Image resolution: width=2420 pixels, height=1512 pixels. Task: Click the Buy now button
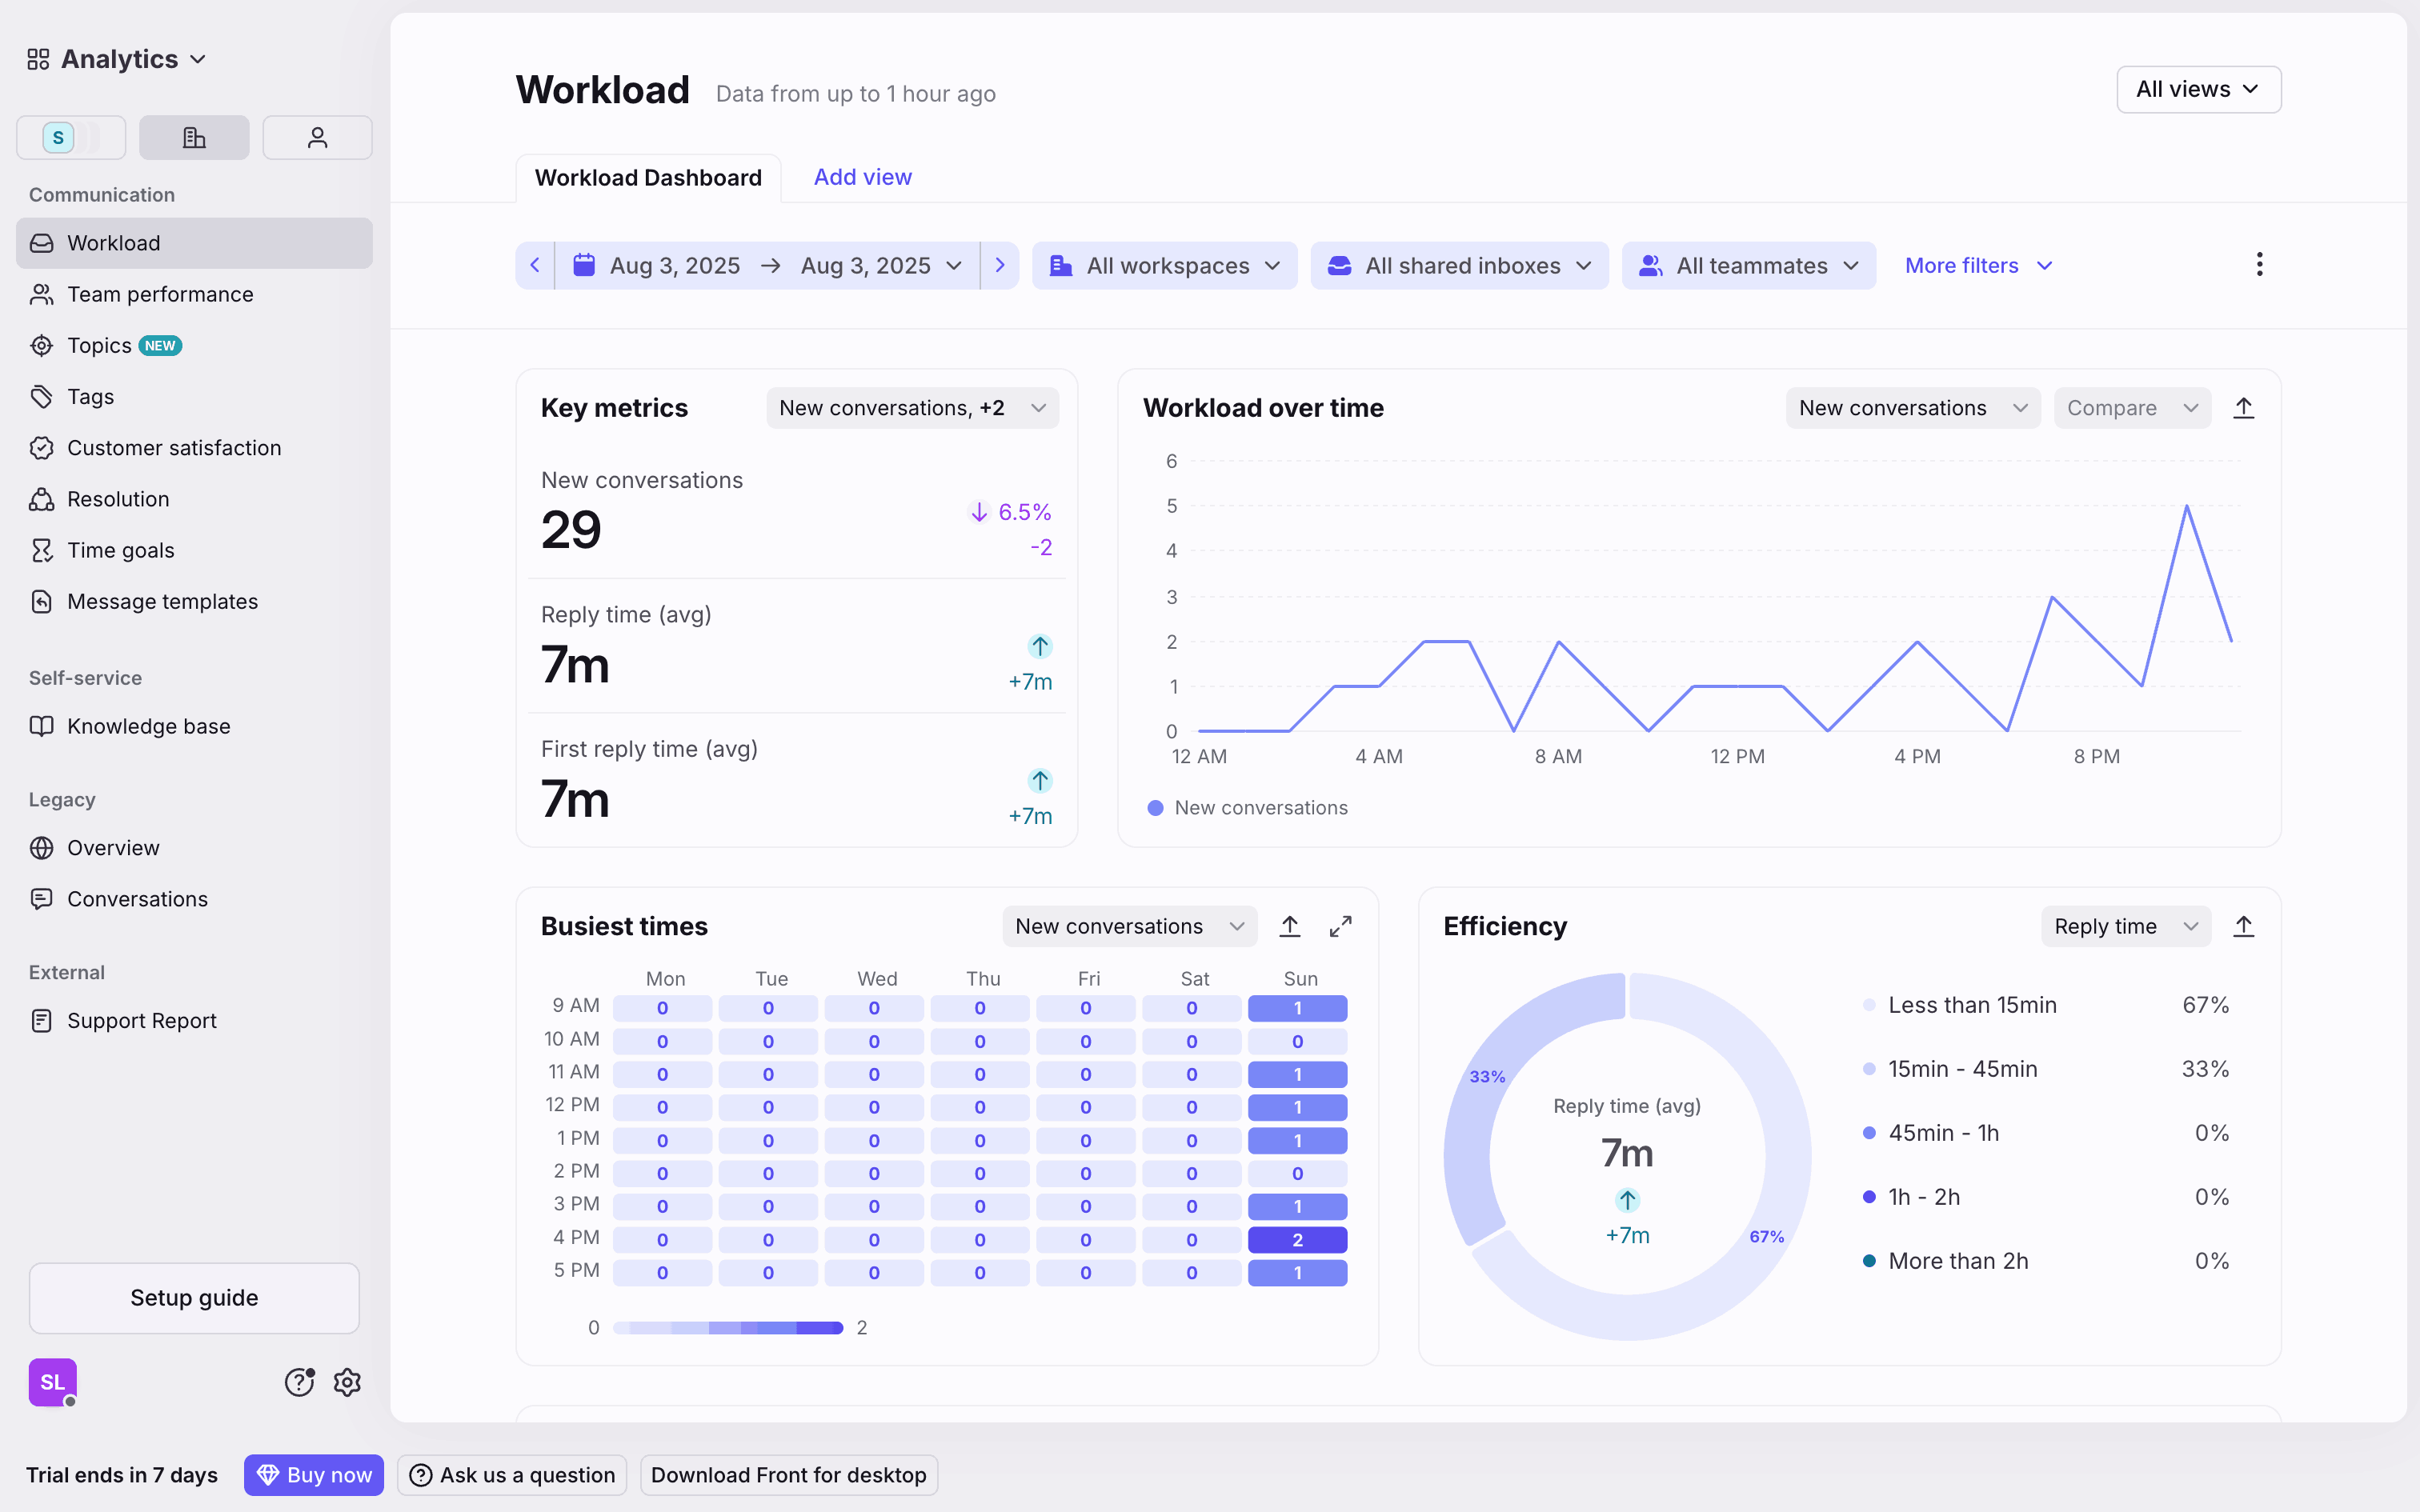coord(314,1474)
